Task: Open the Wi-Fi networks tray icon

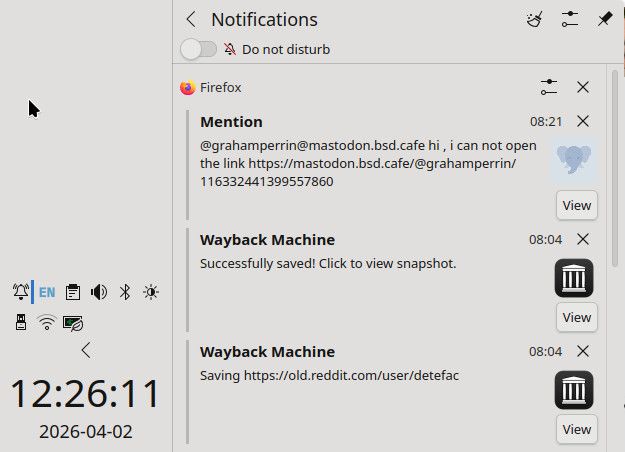Action: [x=47, y=322]
